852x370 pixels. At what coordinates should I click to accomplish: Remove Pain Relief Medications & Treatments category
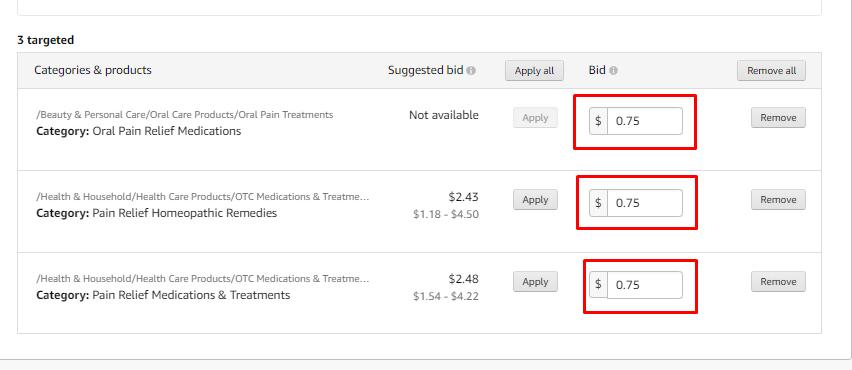pyautogui.click(x=778, y=282)
